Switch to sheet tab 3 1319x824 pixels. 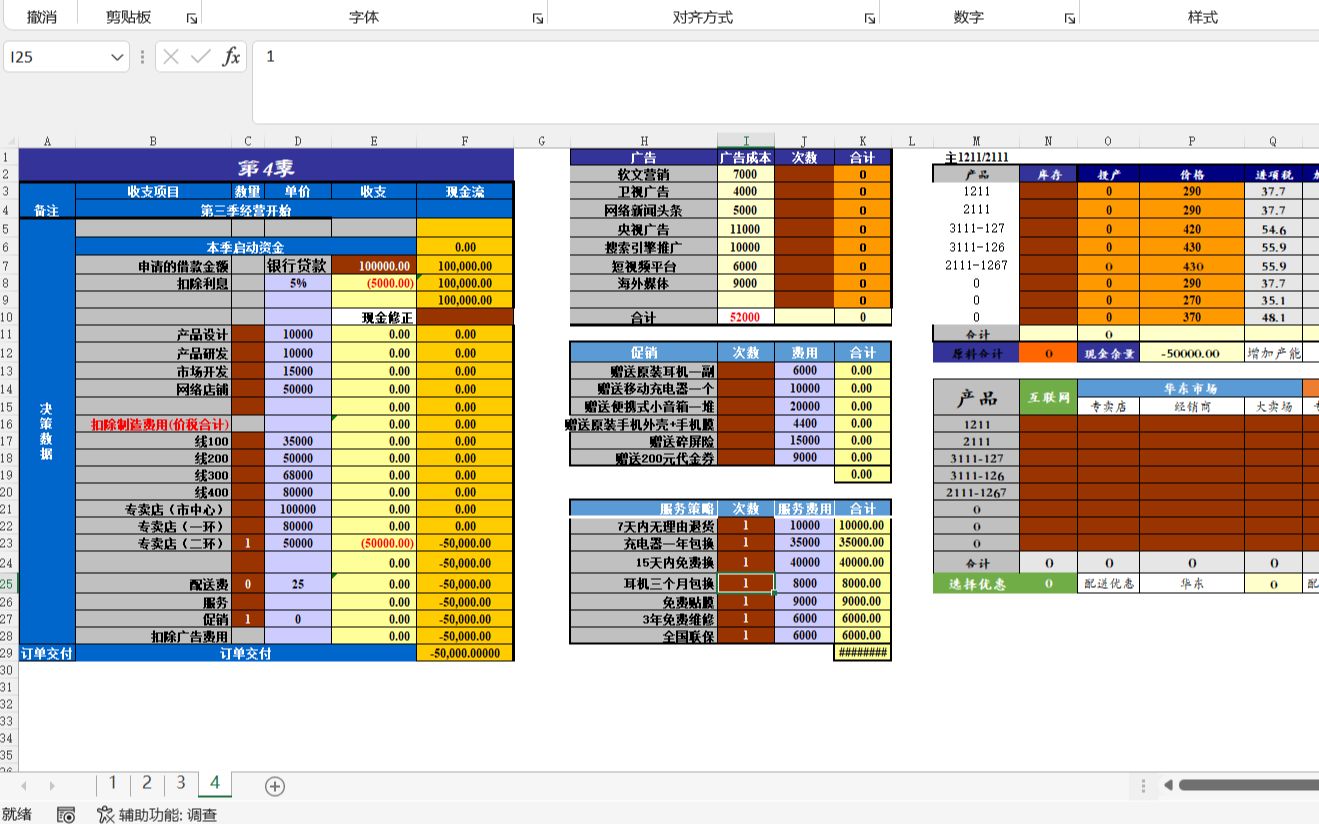click(x=180, y=783)
